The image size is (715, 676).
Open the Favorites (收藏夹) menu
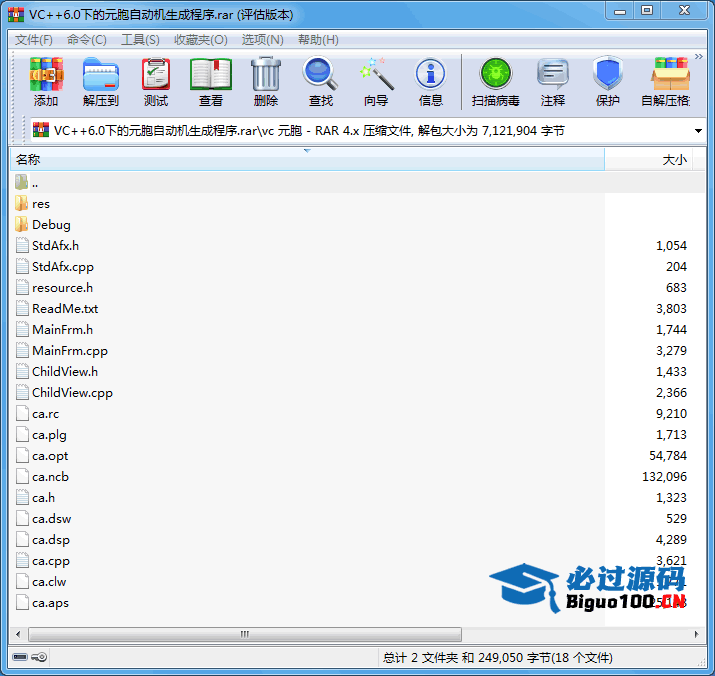pos(201,40)
